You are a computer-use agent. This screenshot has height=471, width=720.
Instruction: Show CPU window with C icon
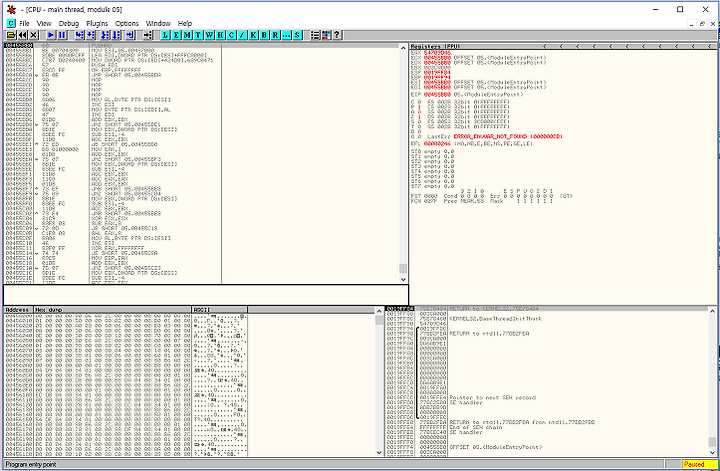[231, 35]
